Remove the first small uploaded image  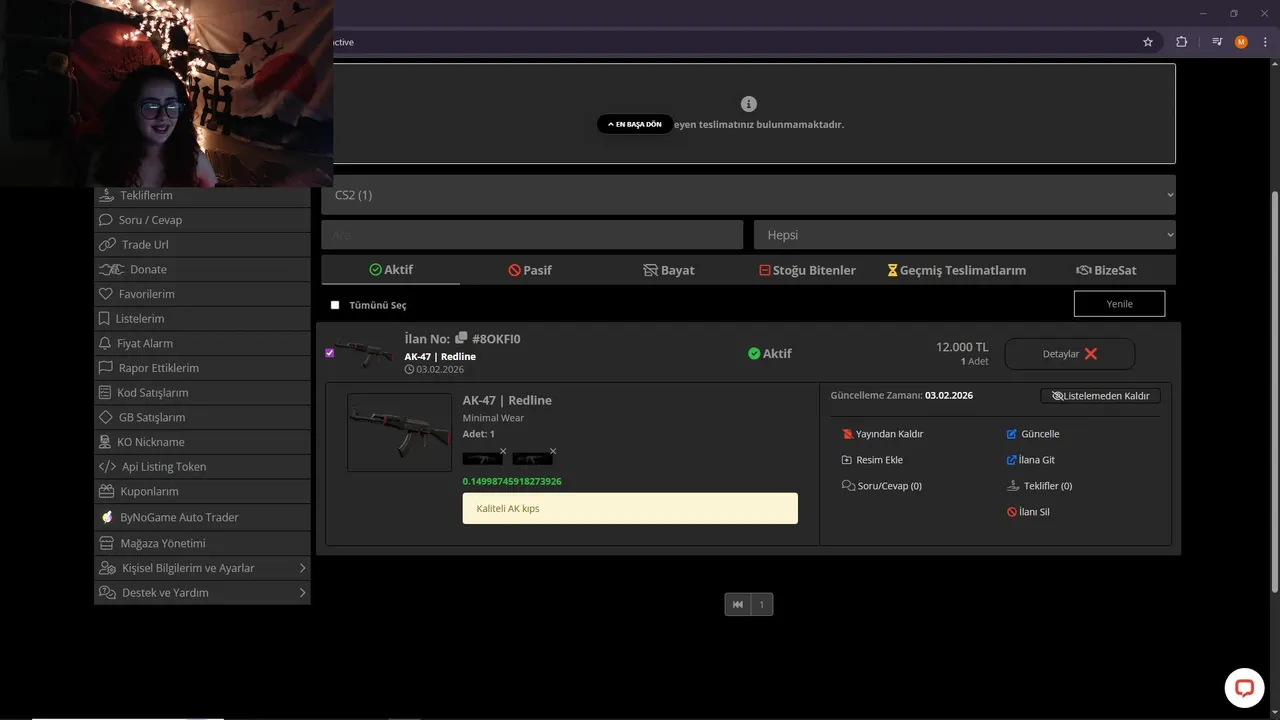[x=503, y=452]
